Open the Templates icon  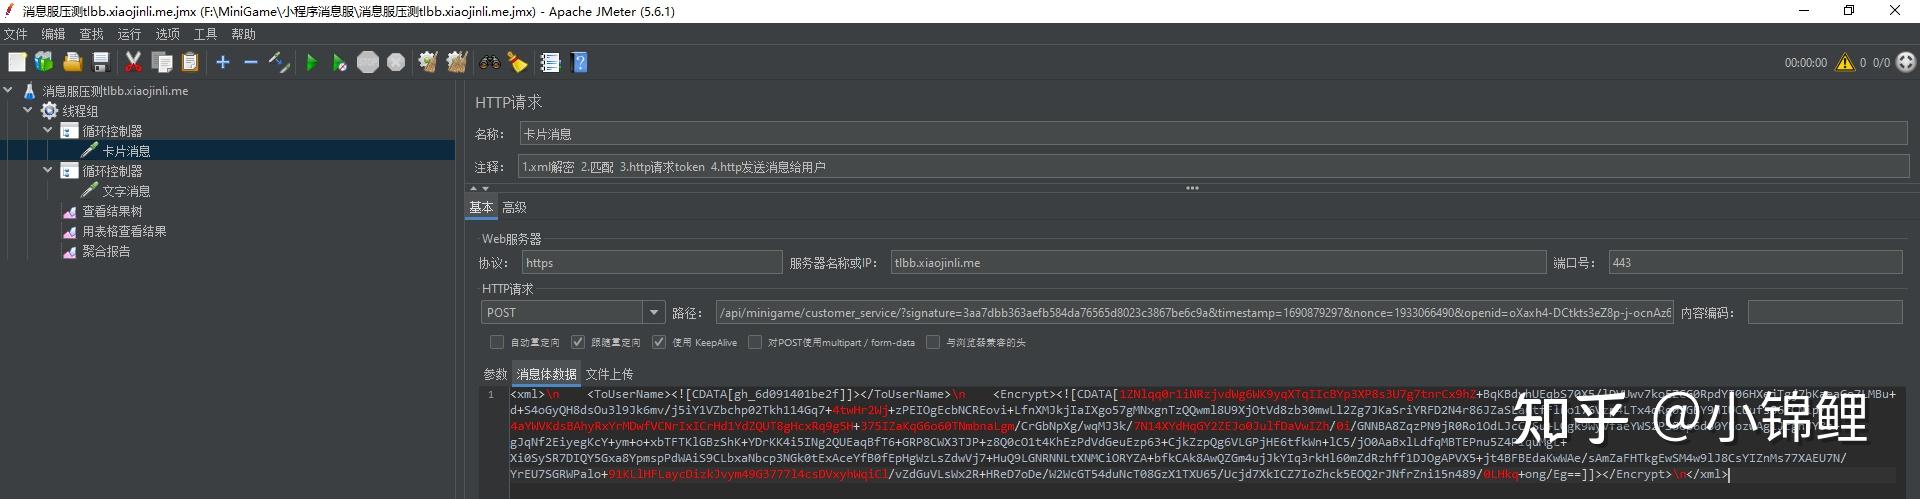[x=44, y=62]
